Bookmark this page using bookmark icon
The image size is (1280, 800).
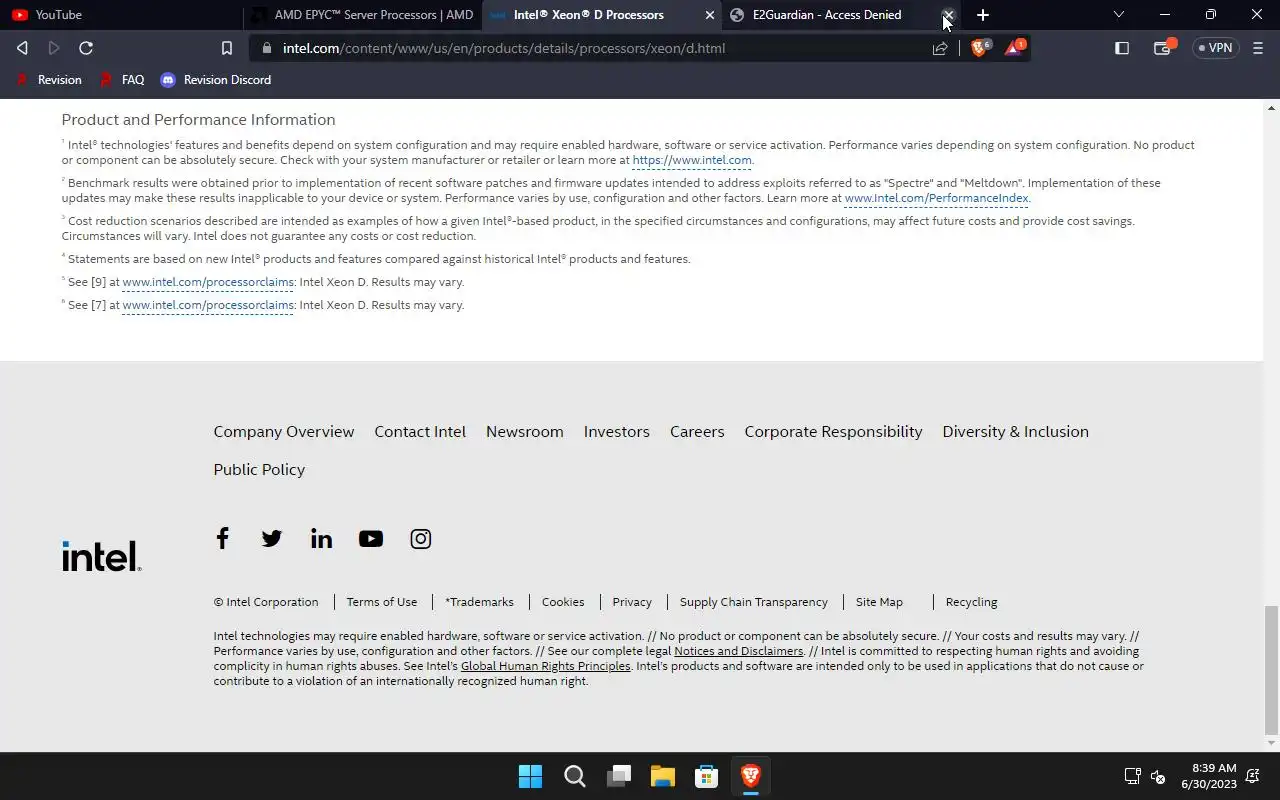pyautogui.click(x=227, y=48)
